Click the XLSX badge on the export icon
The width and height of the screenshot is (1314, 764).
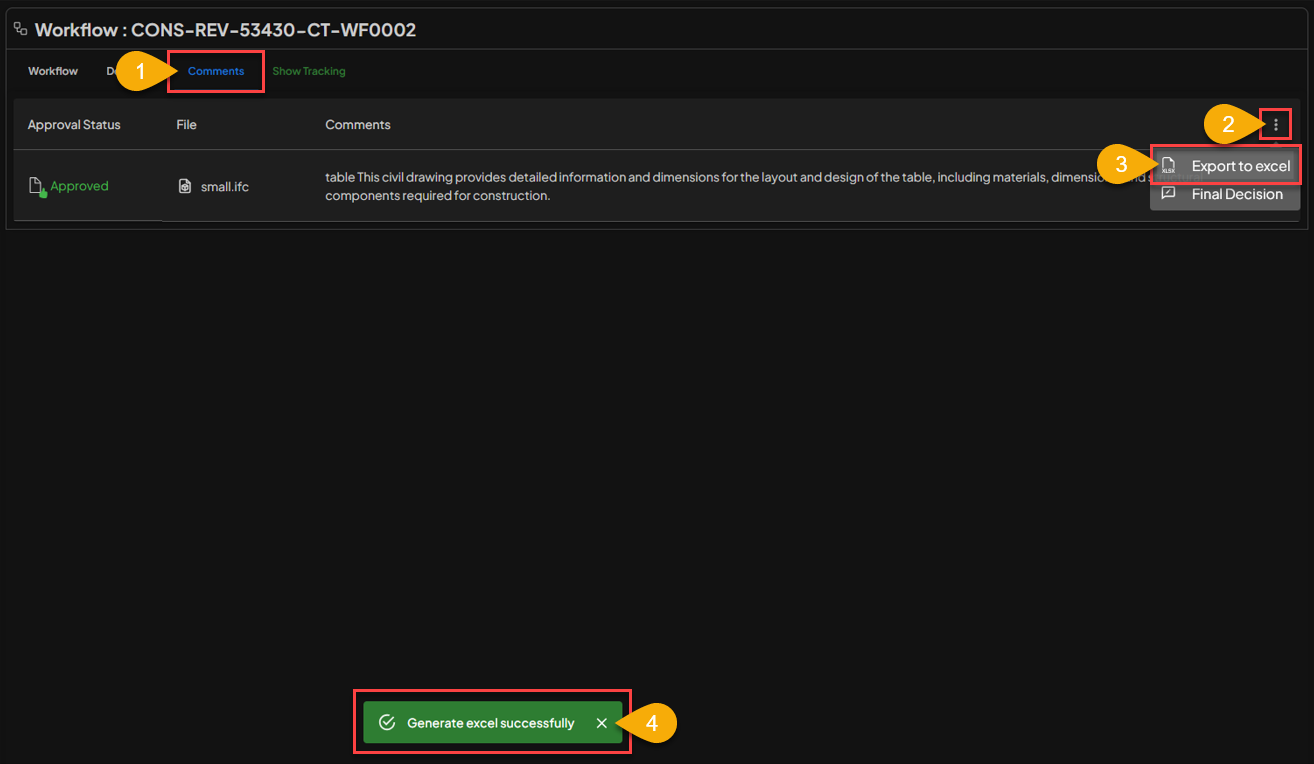pyautogui.click(x=1170, y=171)
